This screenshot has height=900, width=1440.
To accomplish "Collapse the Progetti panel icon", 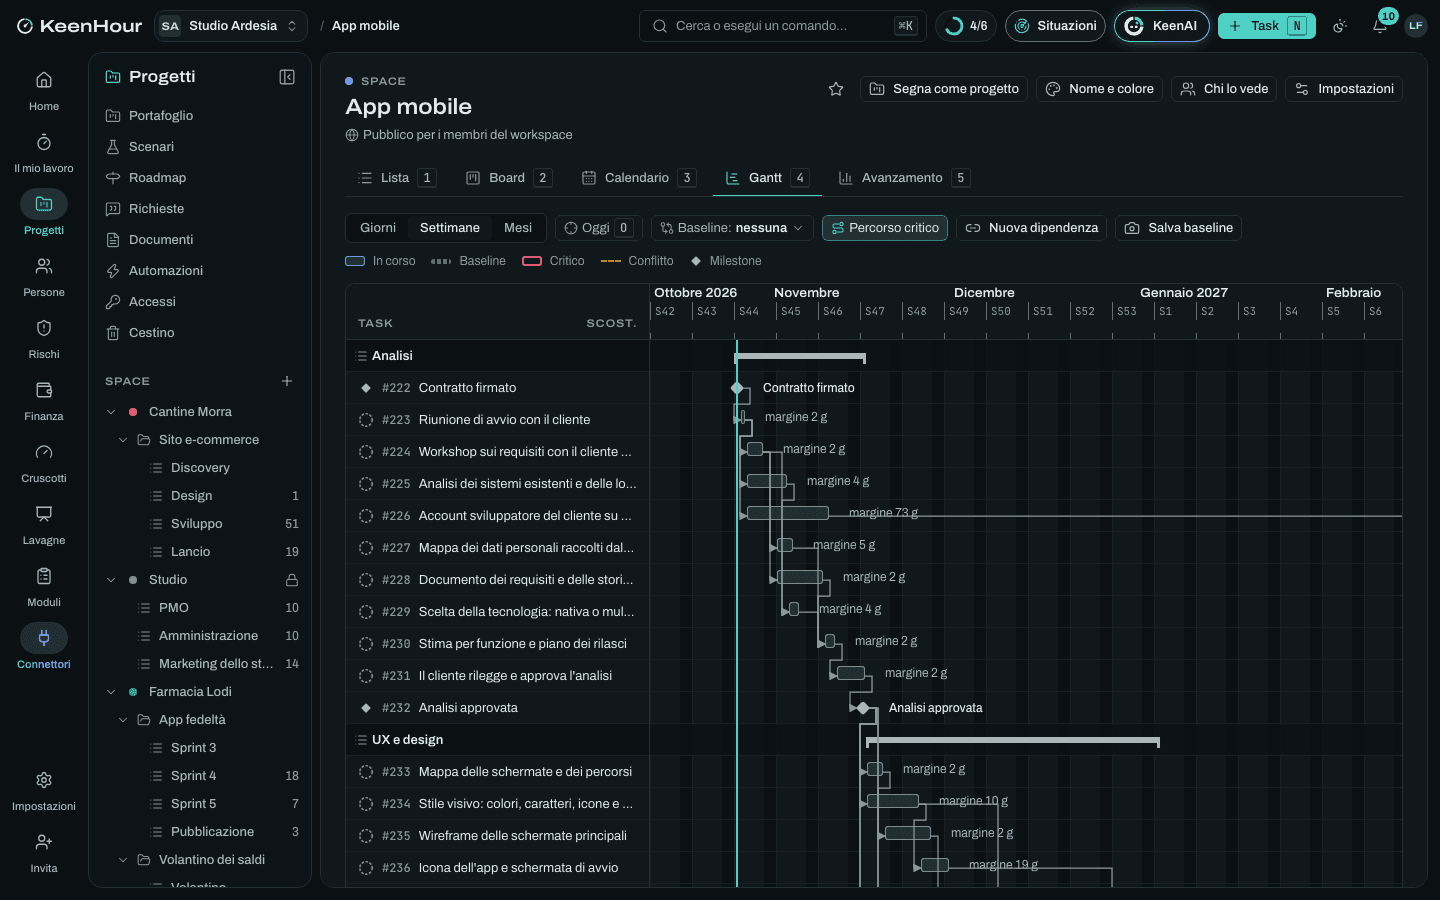I will [287, 77].
